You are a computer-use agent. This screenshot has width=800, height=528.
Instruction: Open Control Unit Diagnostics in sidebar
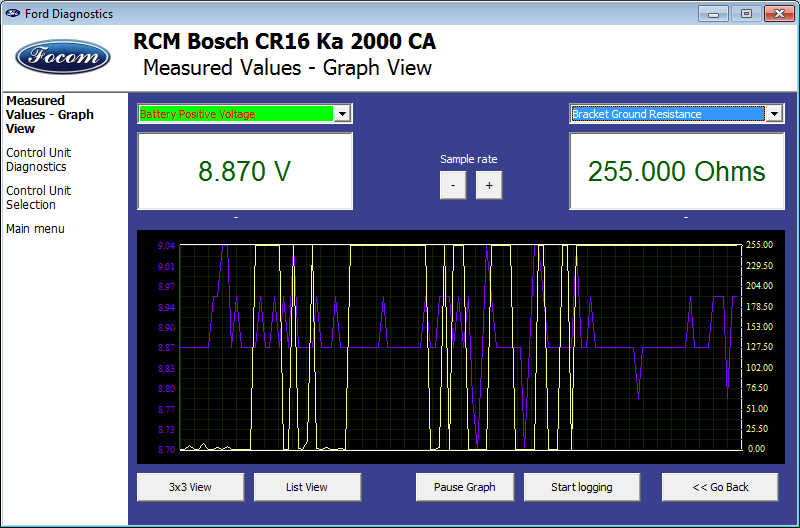click(38, 160)
